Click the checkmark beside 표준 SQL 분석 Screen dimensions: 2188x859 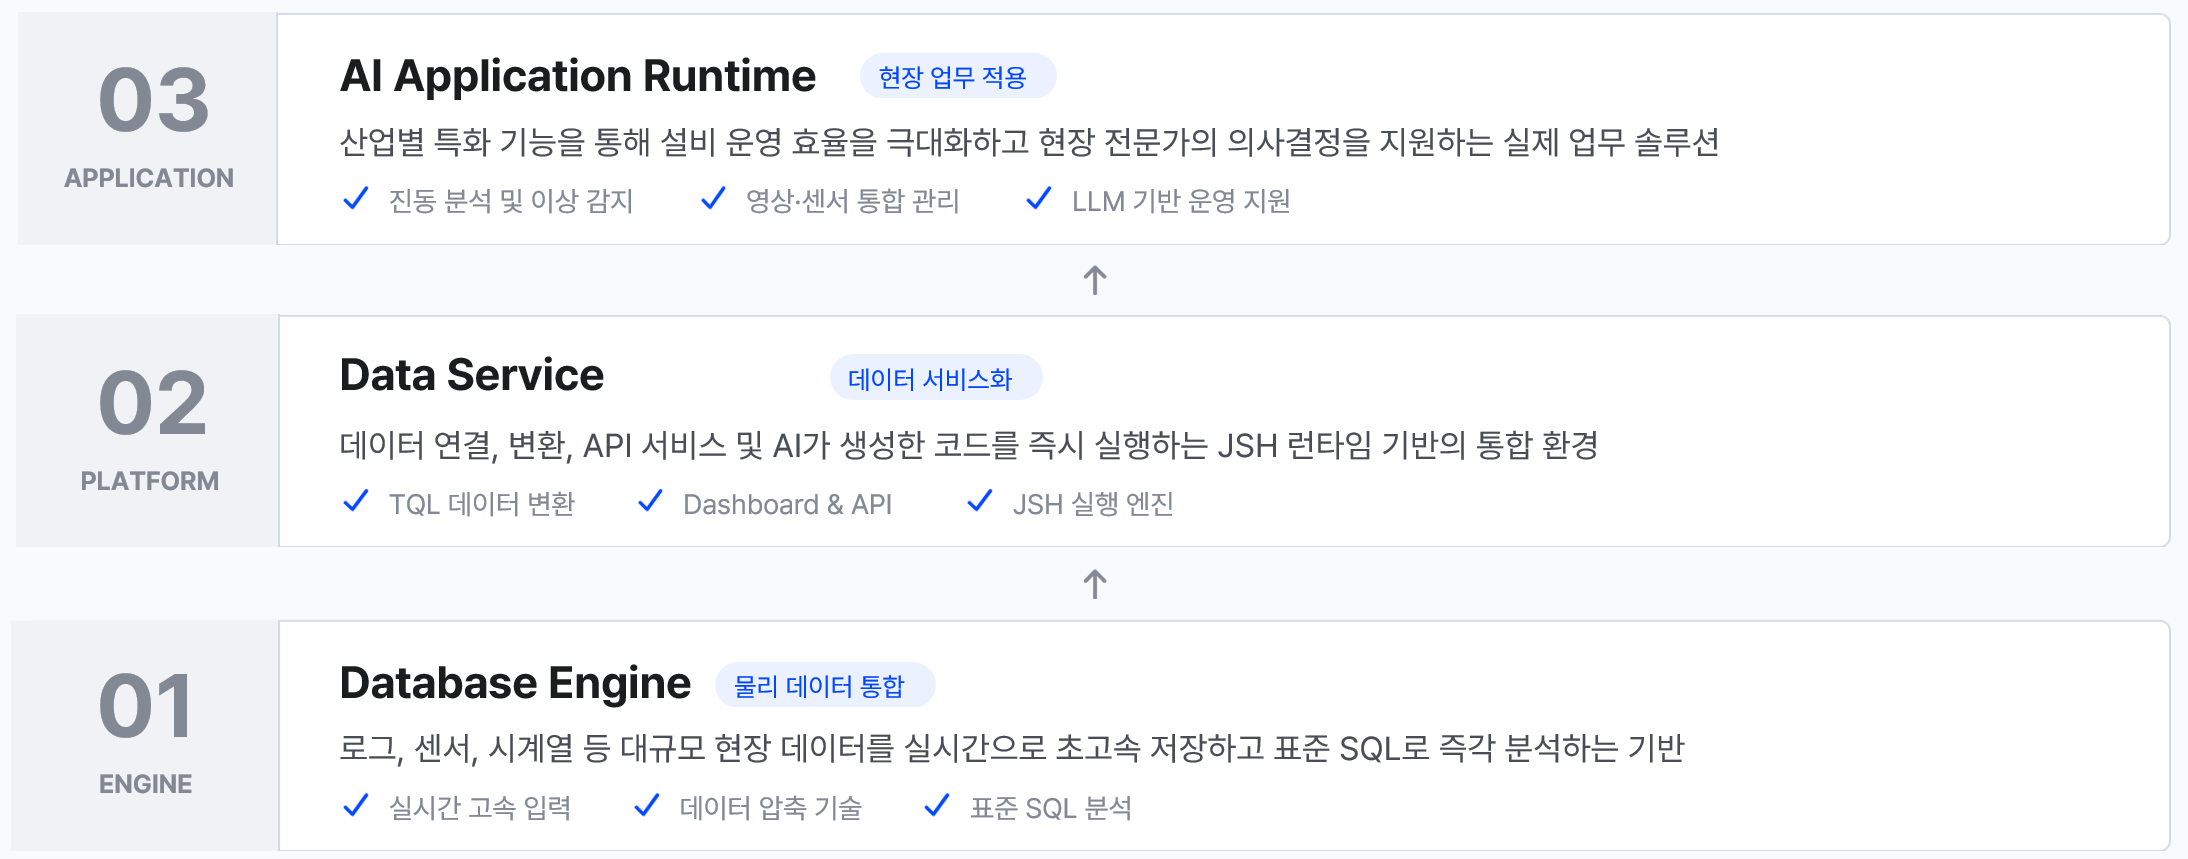click(x=937, y=805)
